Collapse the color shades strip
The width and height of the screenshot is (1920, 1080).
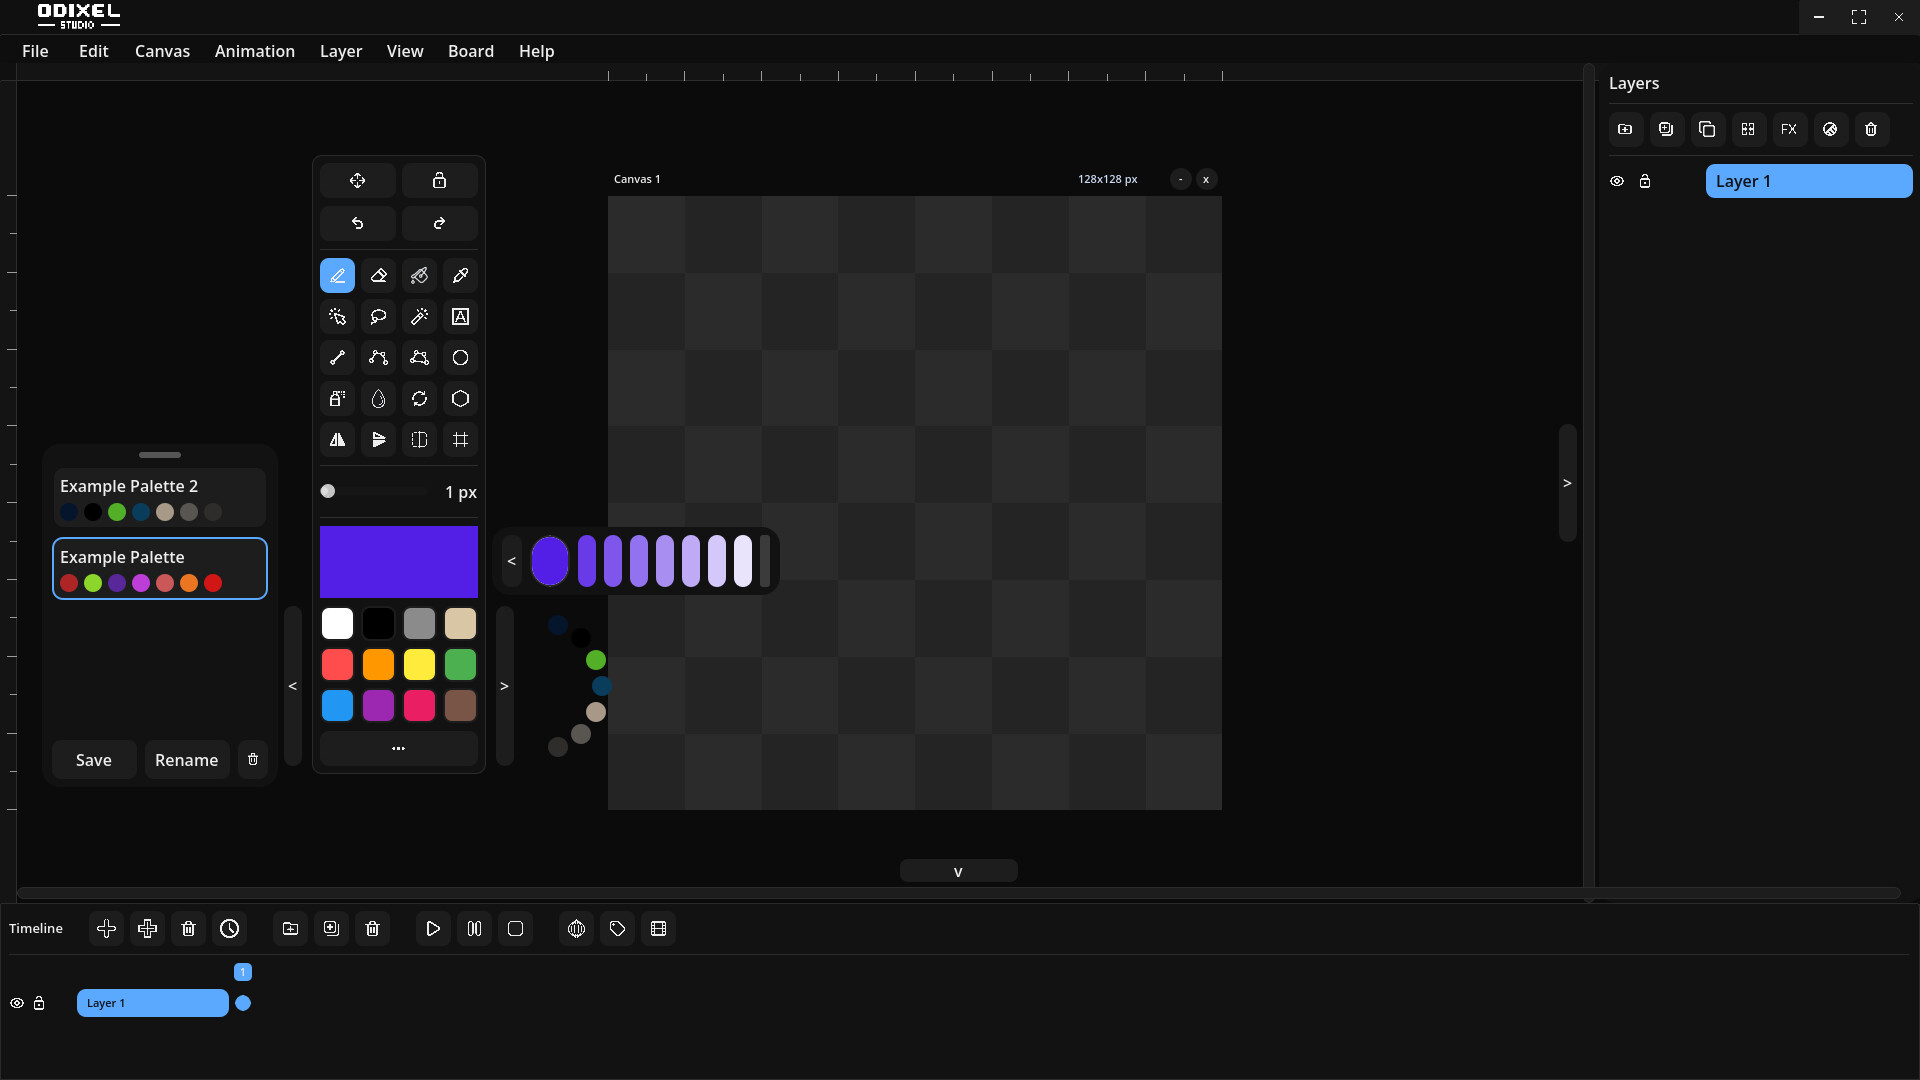[512, 561]
